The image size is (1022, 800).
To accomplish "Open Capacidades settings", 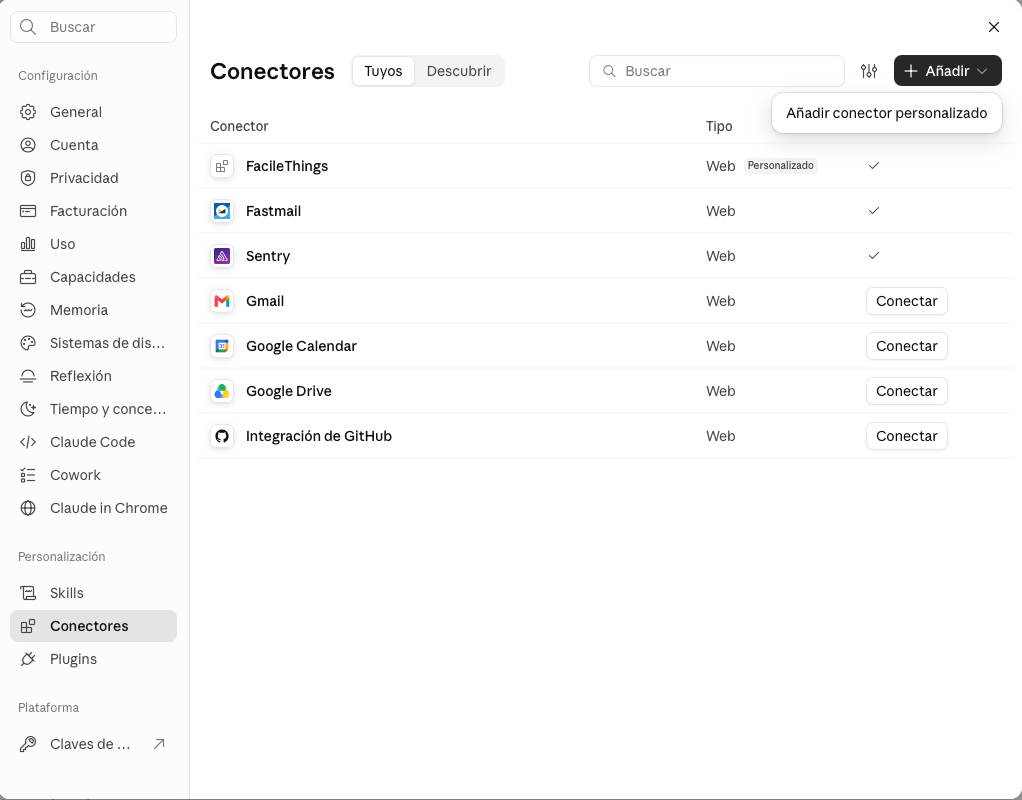I will [x=93, y=277].
